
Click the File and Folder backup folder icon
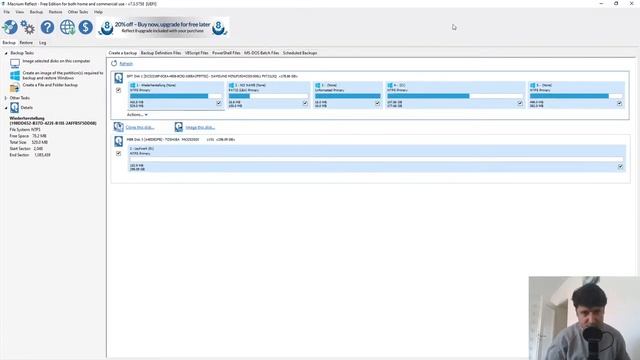tap(15, 87)
